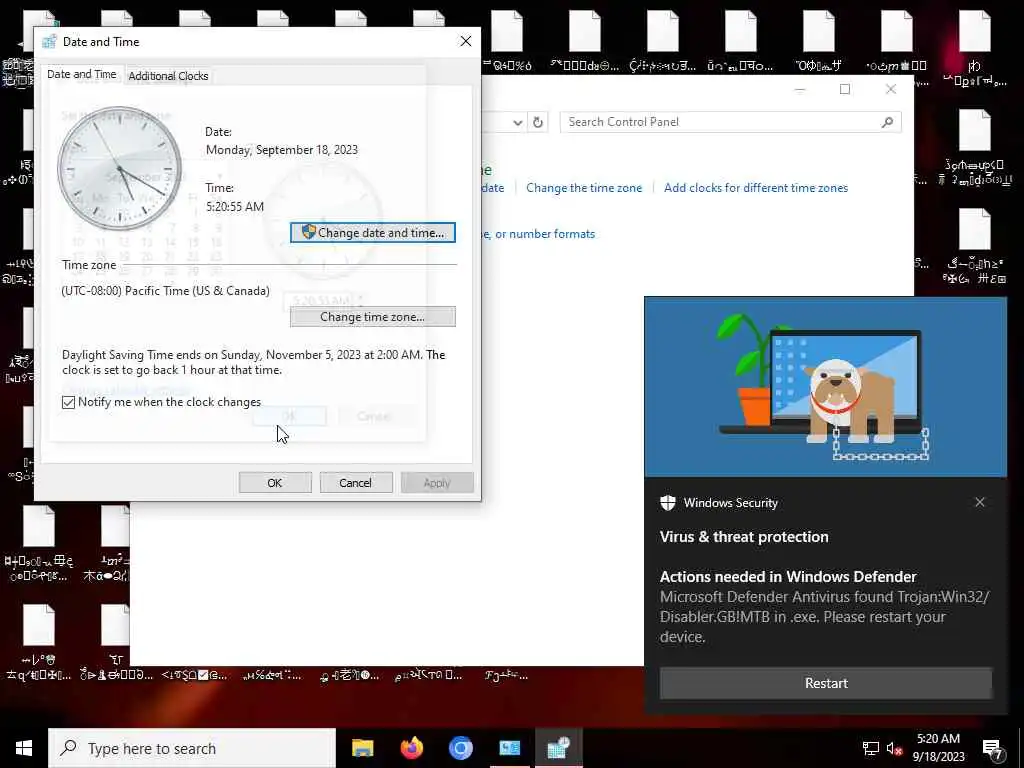Click the taskbar search box

click(x=192, y=748)
